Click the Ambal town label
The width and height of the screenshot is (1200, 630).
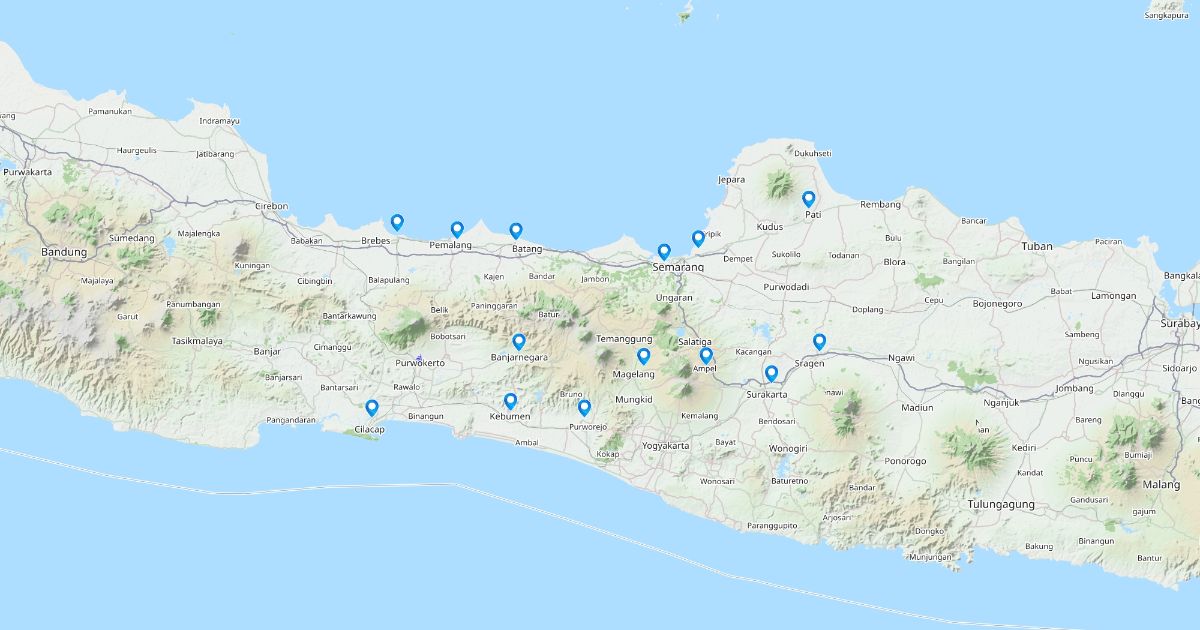526,441
